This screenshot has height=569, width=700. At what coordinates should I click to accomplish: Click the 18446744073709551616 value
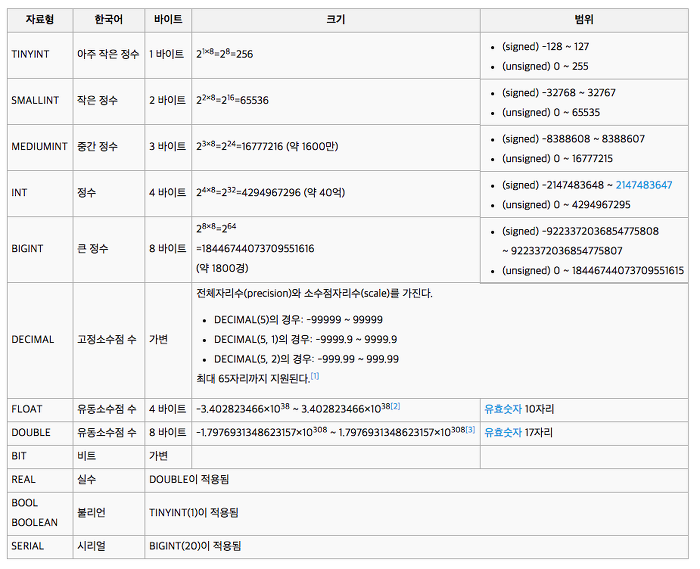point(258,249)
